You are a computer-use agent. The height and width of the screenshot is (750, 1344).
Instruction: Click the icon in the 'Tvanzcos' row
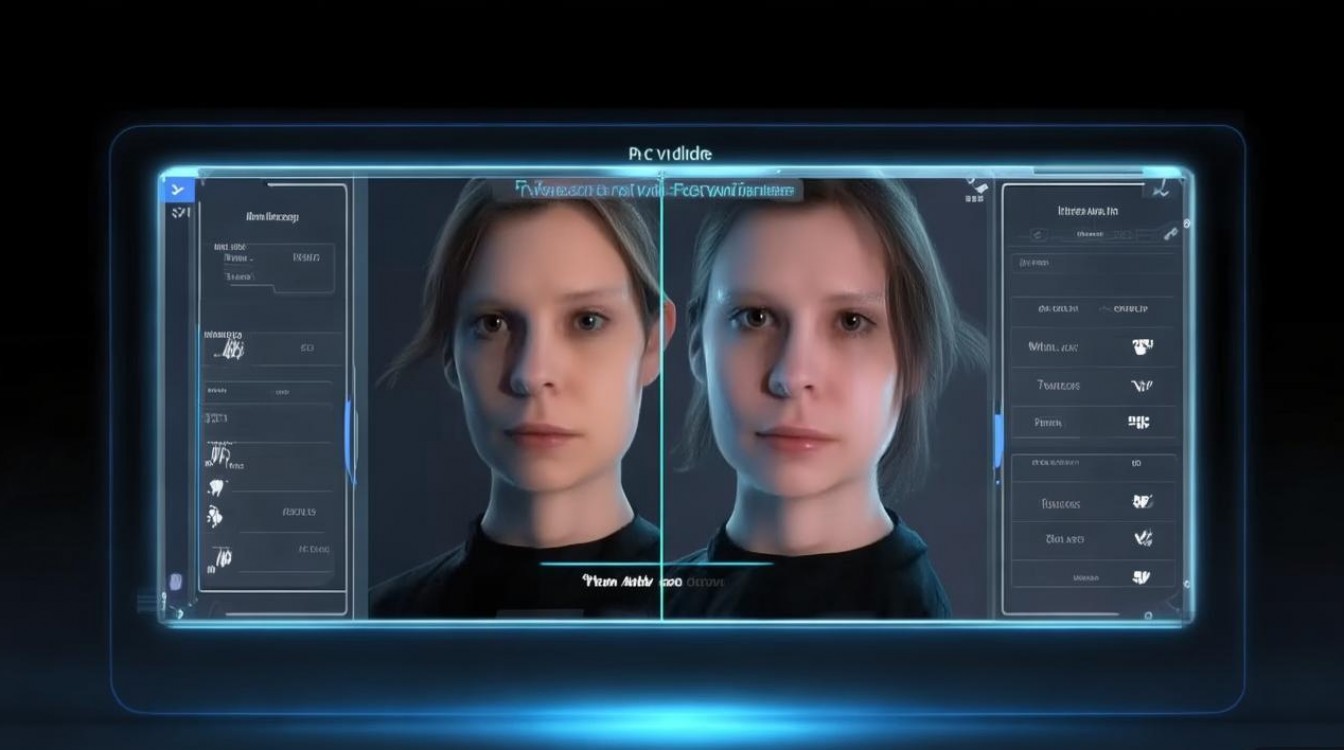point(1141,385)
